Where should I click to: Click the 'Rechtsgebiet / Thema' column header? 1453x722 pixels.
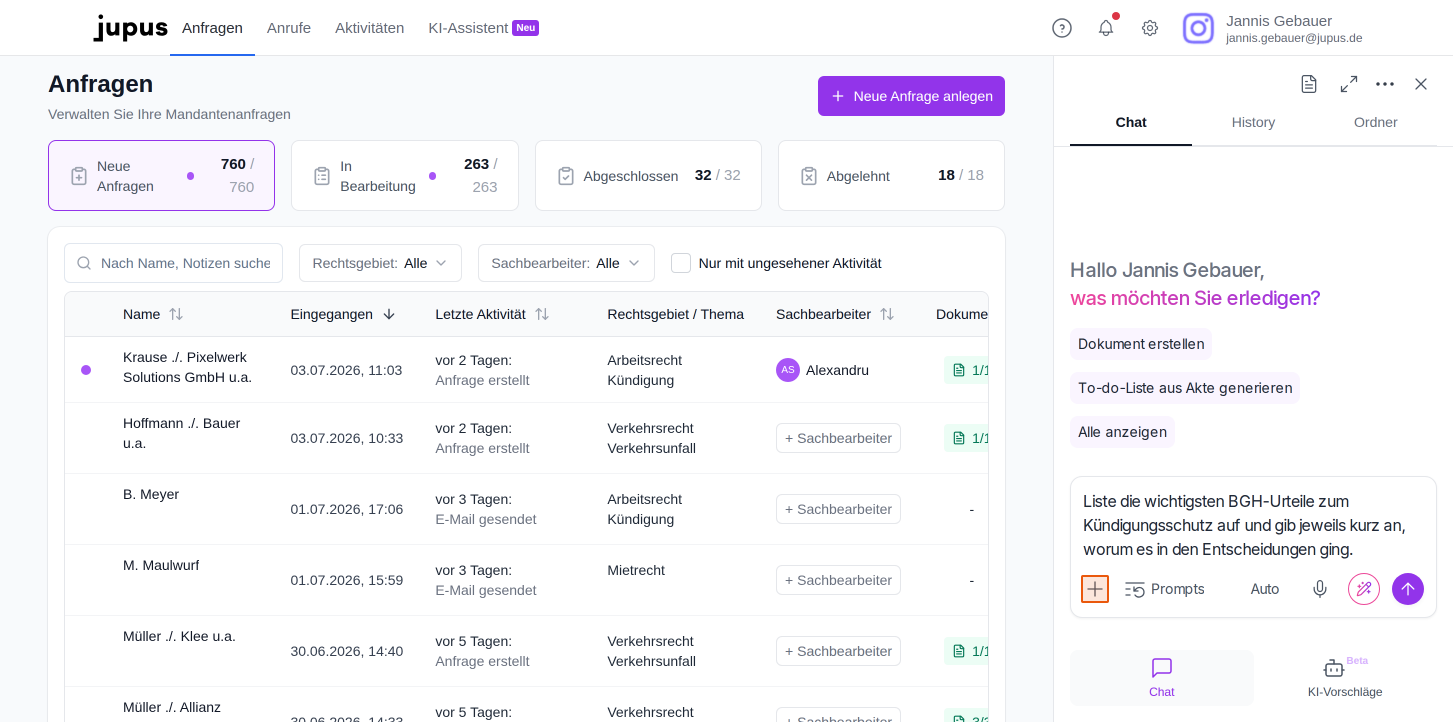(x=675, y=314)
